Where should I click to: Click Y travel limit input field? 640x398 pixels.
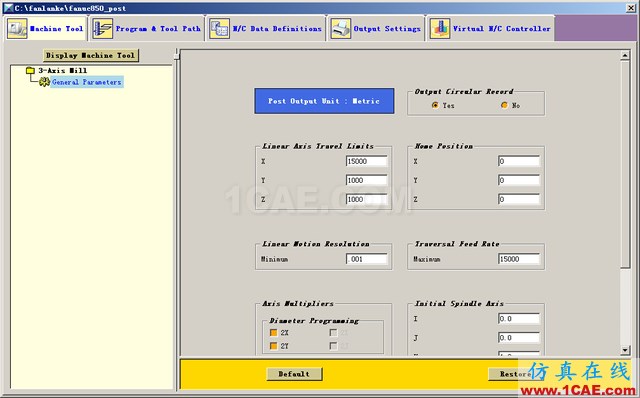point(367,180)
